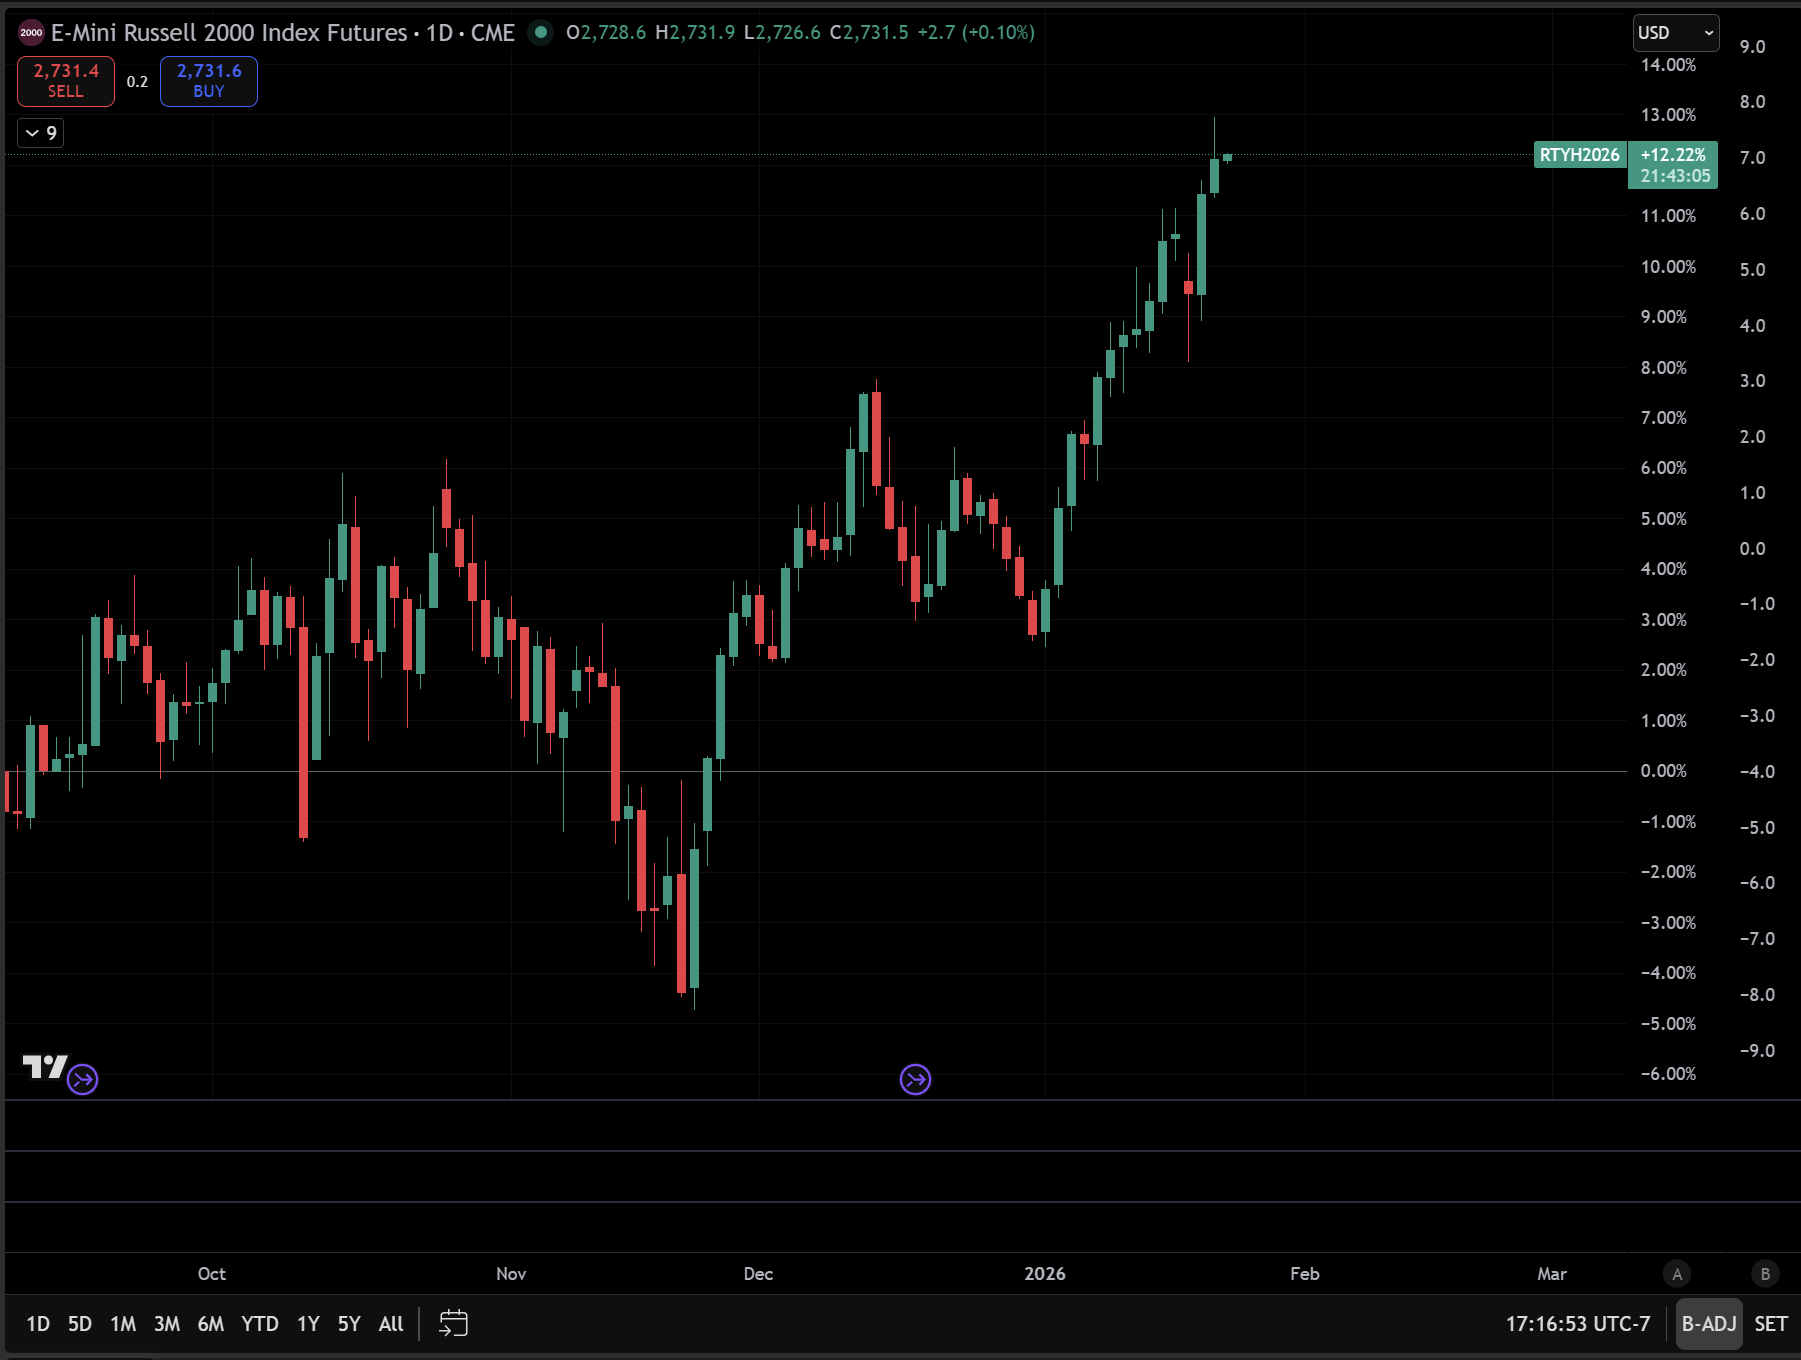Select the 5Y time range

pyautogui.click(x=349, y=1324)
